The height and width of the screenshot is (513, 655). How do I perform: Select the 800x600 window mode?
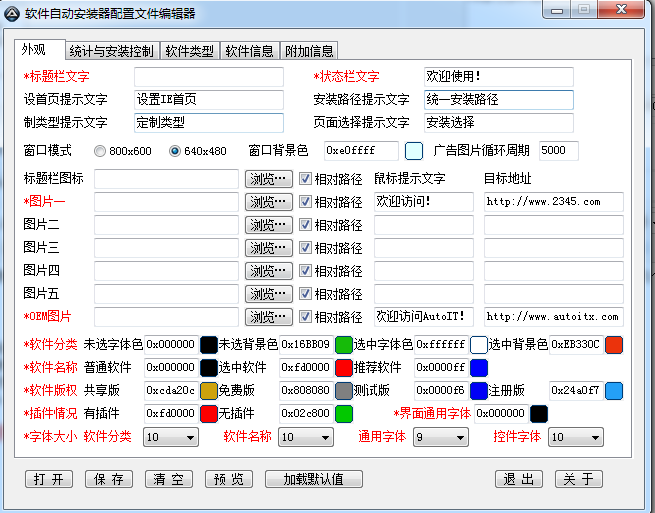tap(100, 151)
